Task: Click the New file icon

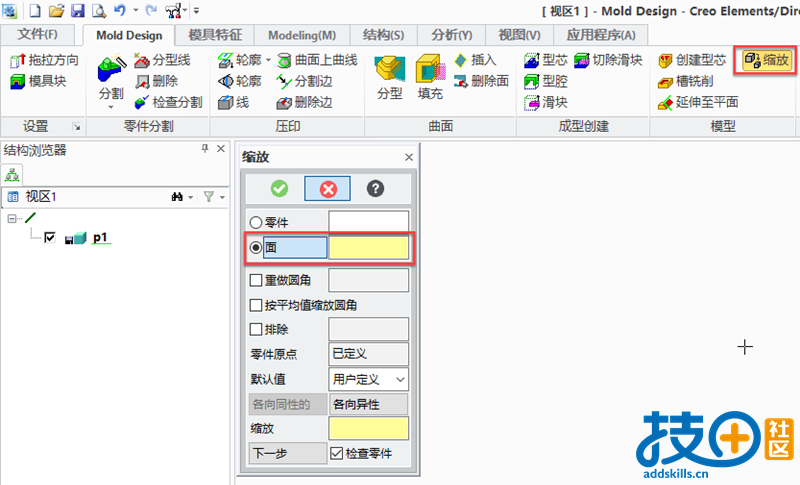Action: (35, 10)
